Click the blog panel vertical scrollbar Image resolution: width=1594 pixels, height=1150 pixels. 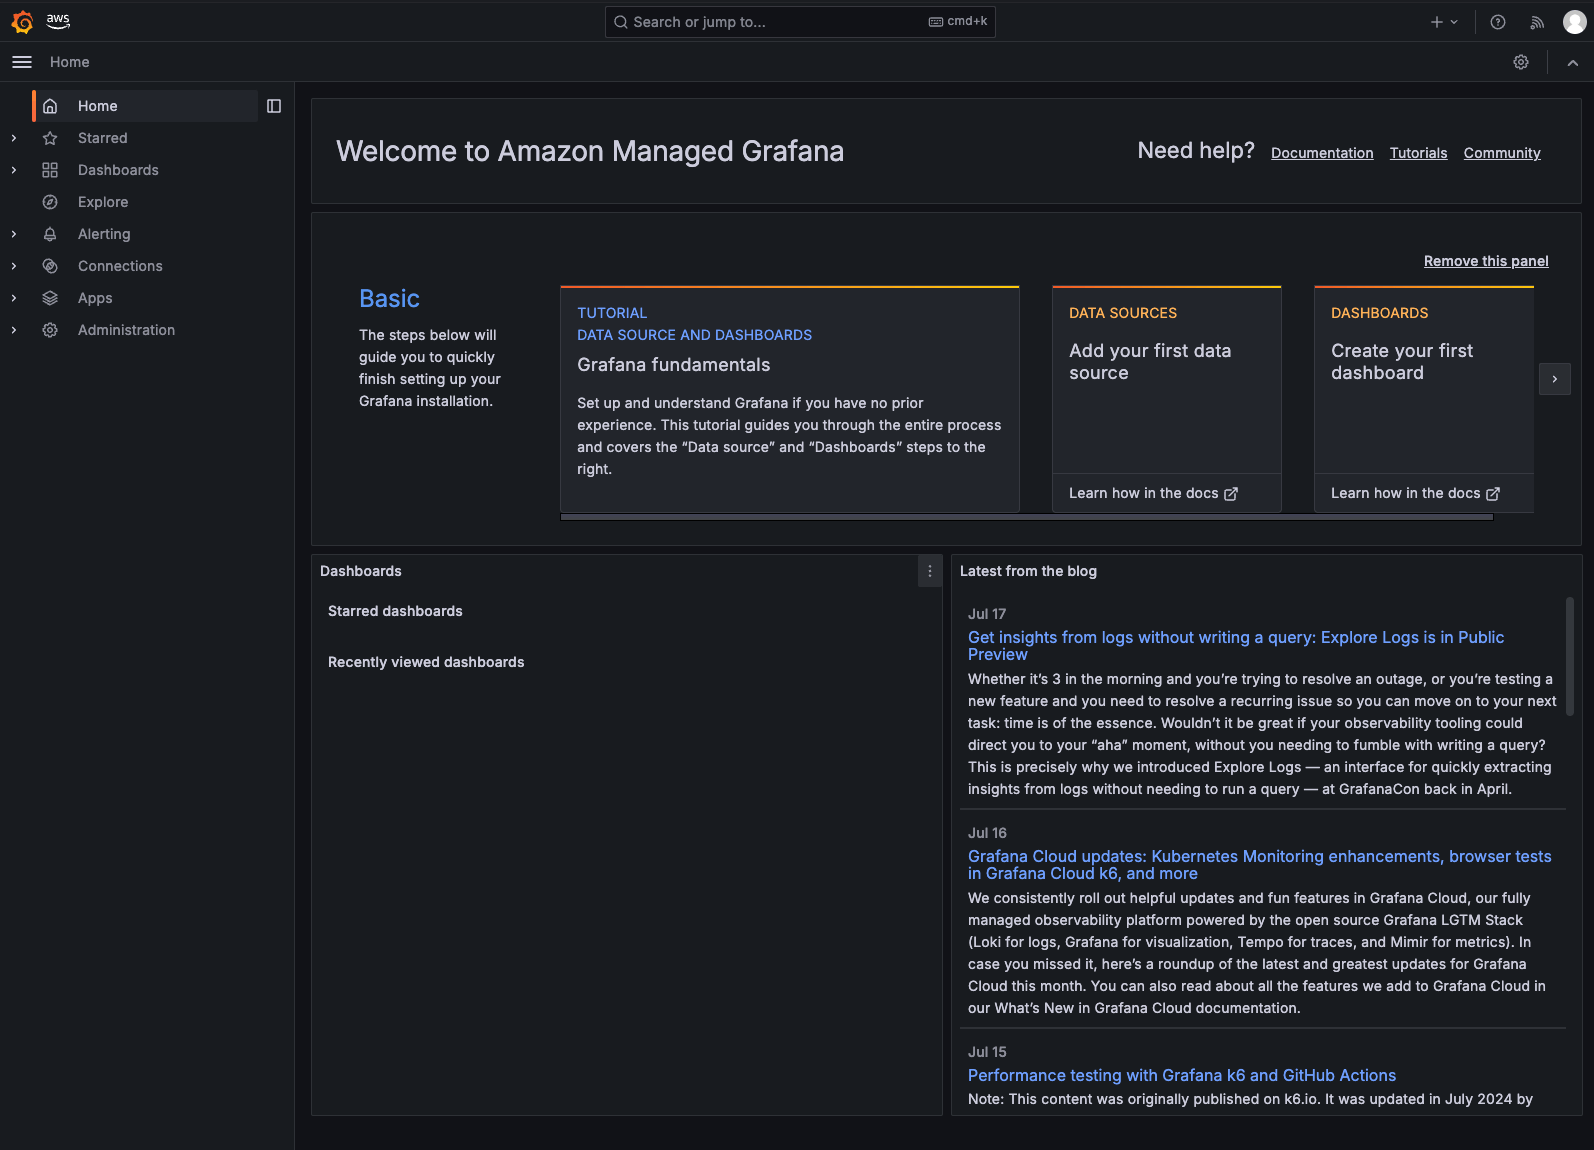1570,656
